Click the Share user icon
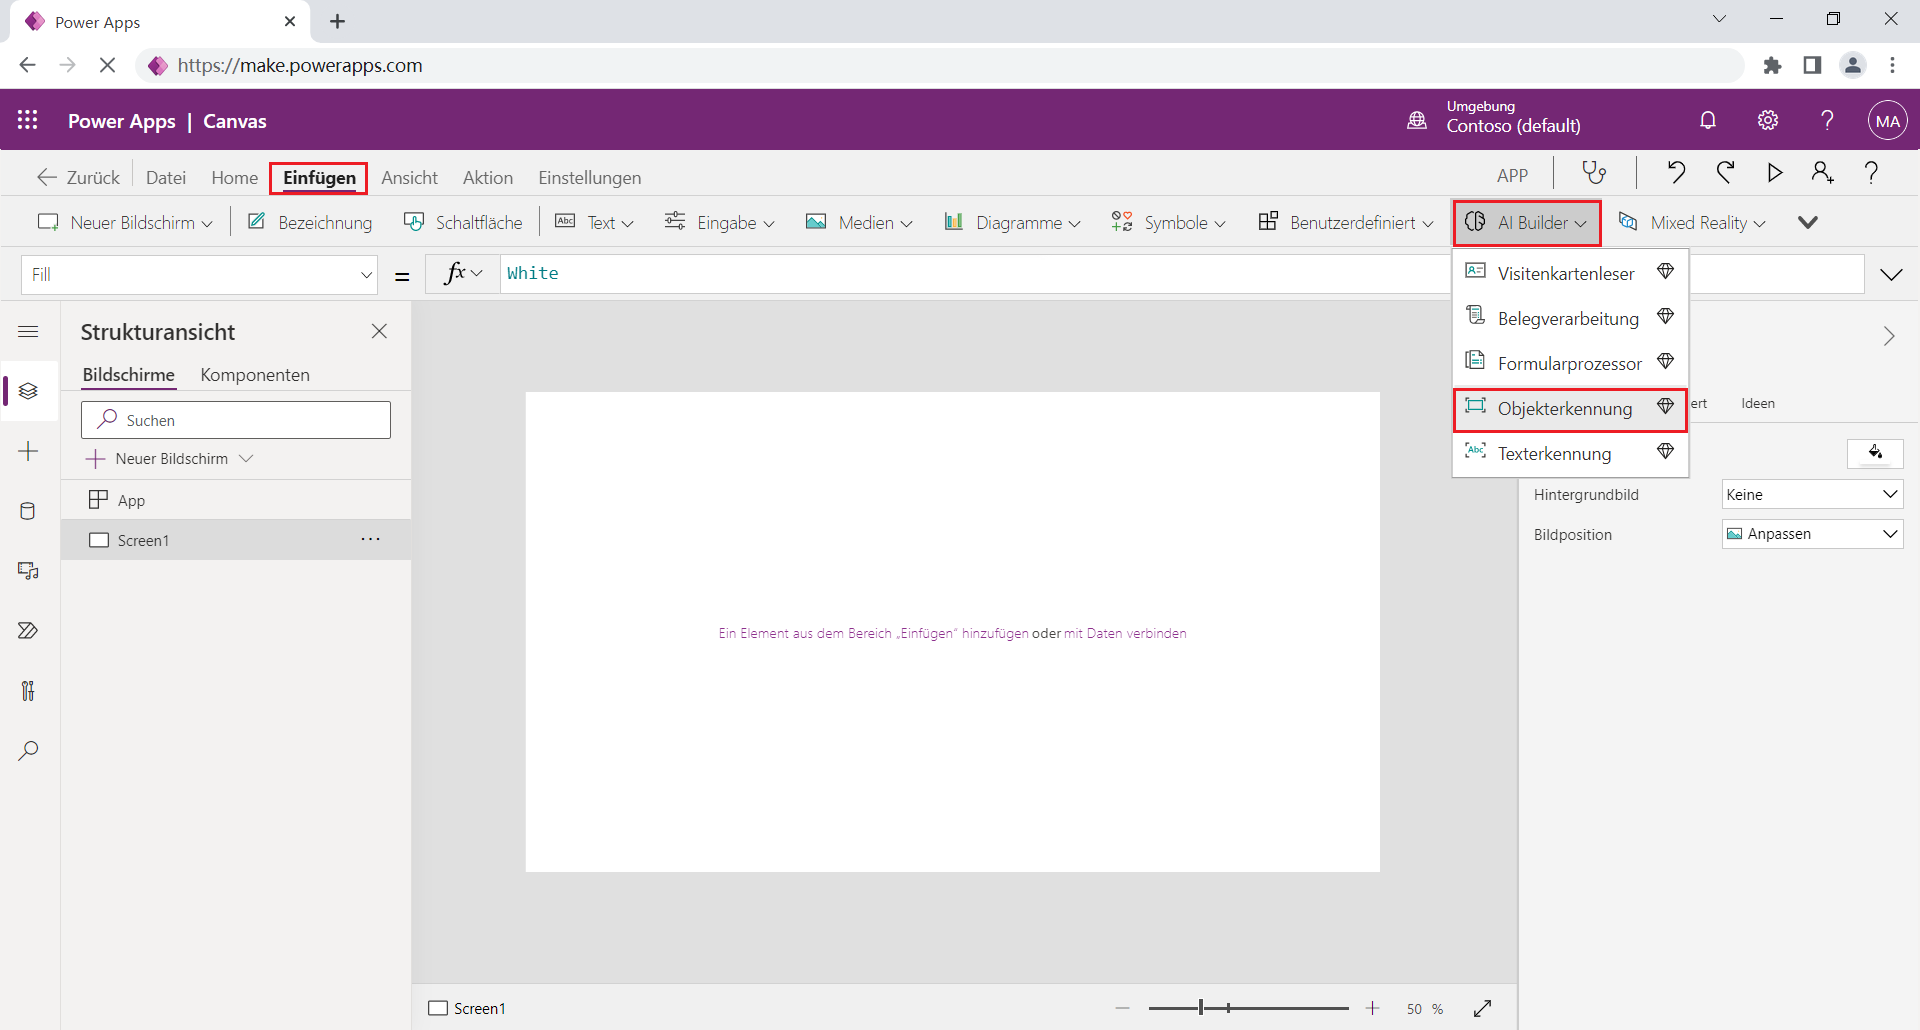Viewport: 1920px width, 1030px height. pyautogui.click(x=1822, y=174)
